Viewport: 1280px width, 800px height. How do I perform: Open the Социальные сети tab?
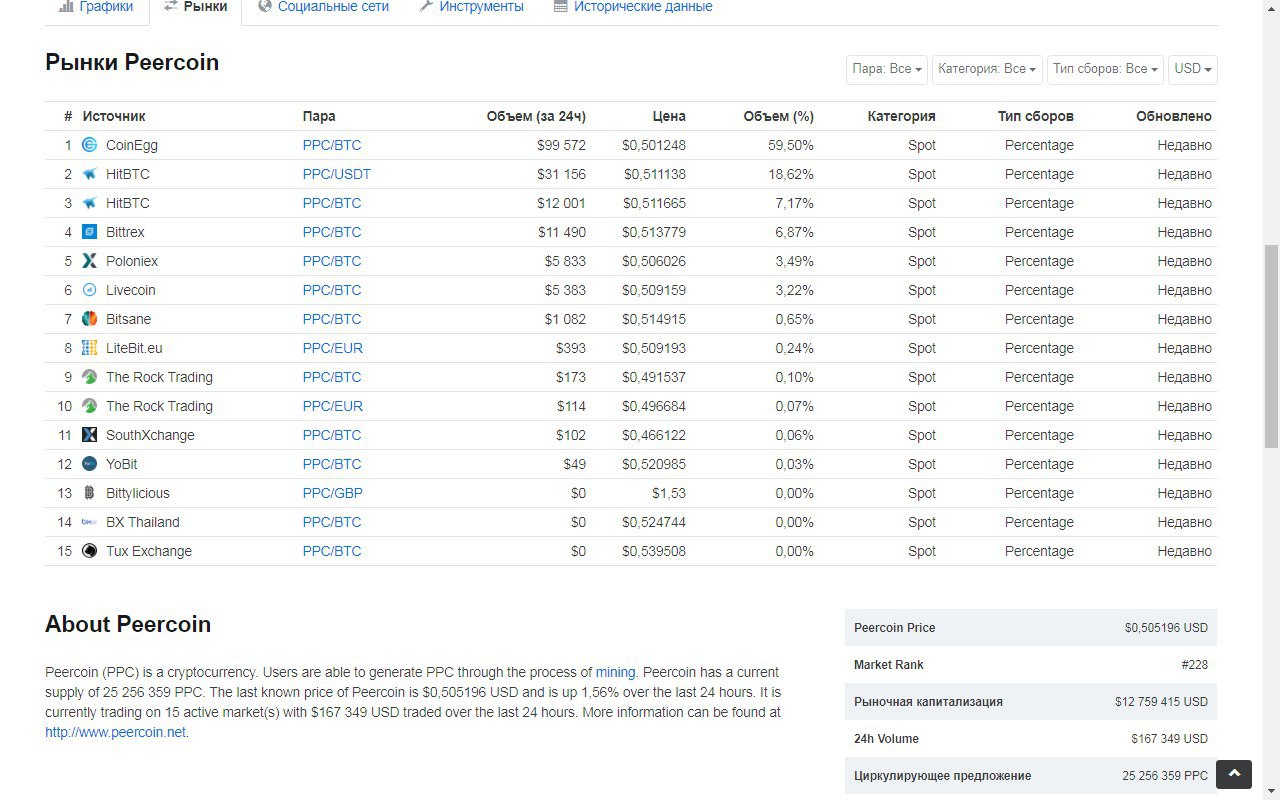[x=323, y=7]
